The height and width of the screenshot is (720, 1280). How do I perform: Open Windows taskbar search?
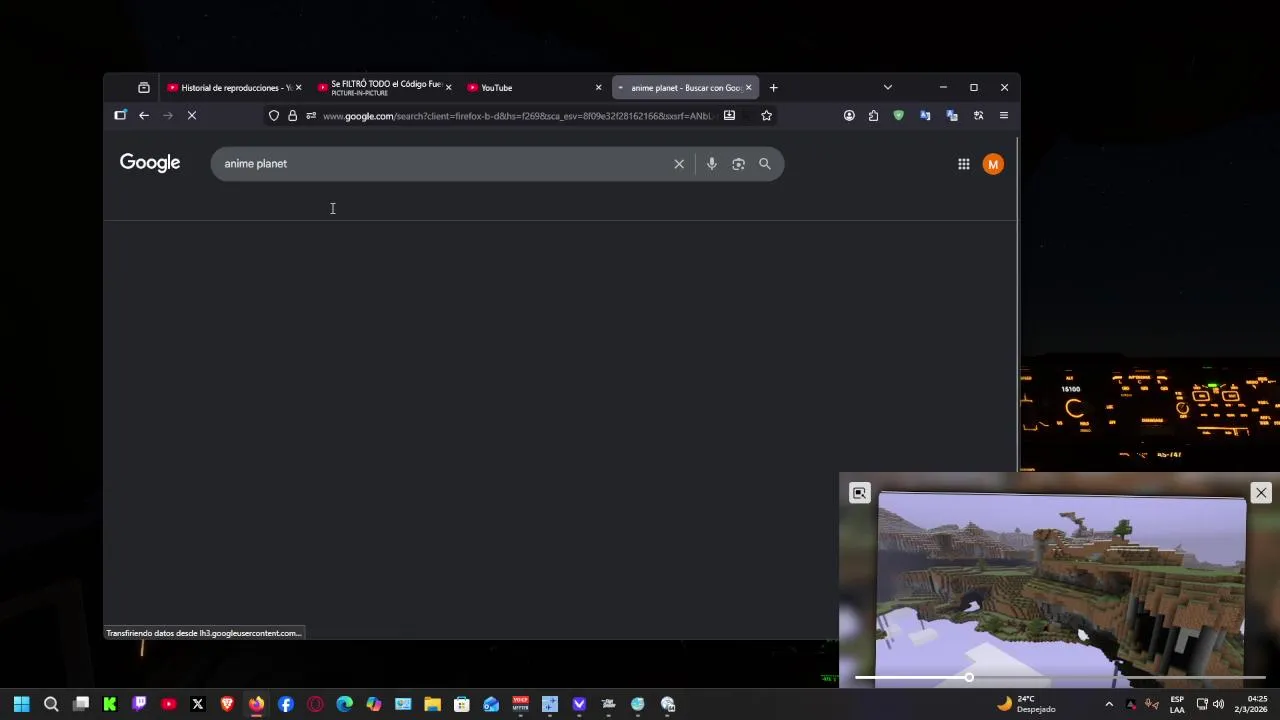point(51,704)
